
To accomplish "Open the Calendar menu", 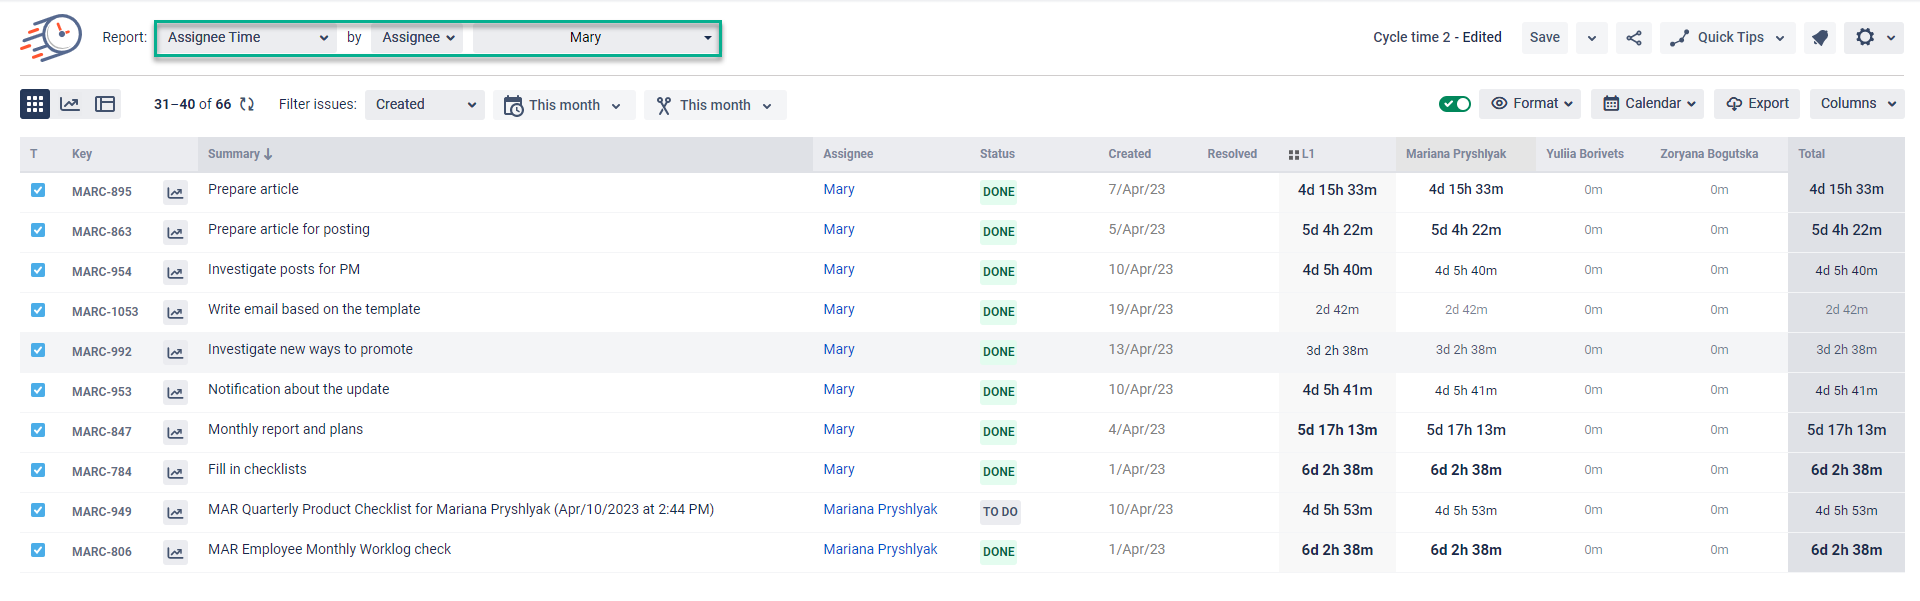I will tap(1649, 104).
